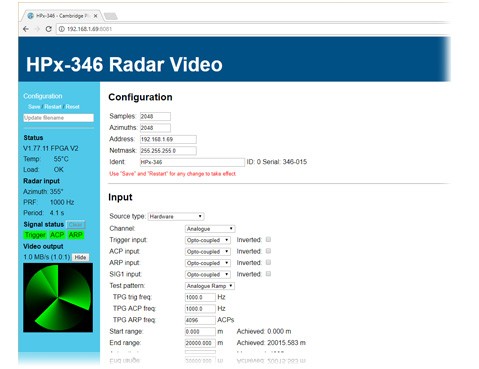479x369 pixels.
Task: Click the Samples input field
Action: tap(155, 116)
